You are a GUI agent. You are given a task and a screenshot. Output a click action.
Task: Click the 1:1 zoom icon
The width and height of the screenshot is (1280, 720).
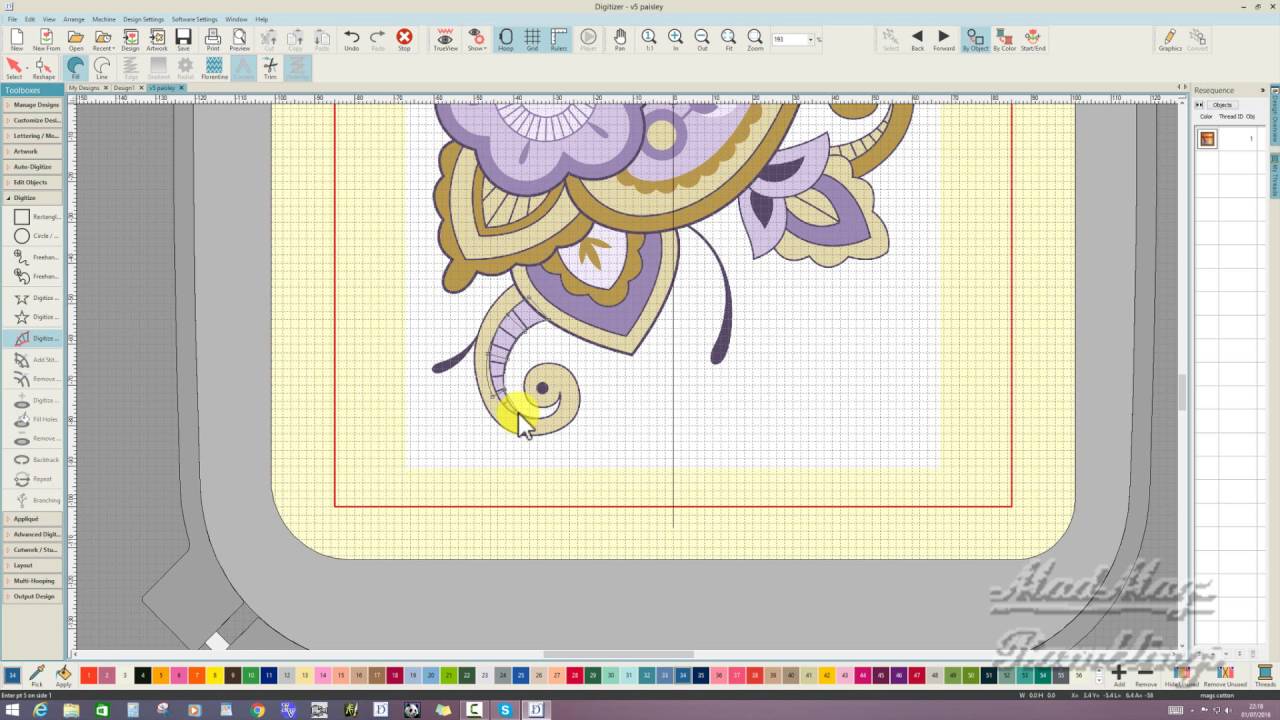[x=649, y=40]
